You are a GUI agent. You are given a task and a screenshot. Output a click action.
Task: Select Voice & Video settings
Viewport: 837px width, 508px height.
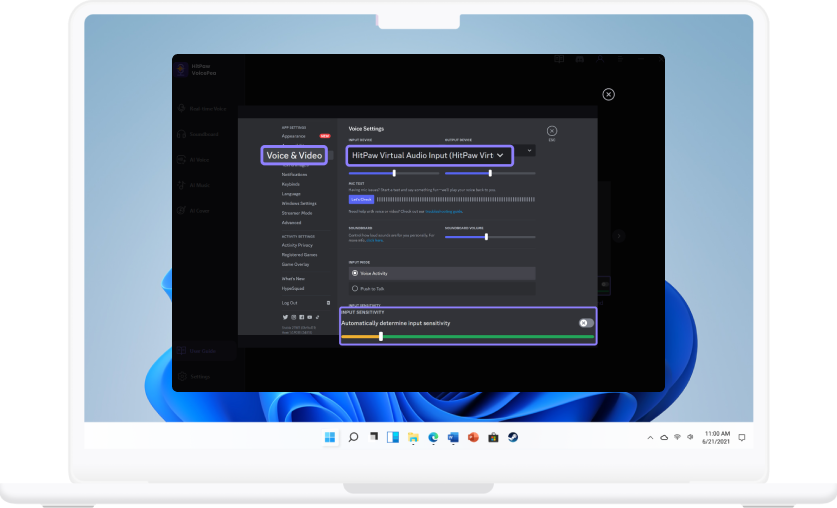[x=294, y=155]
